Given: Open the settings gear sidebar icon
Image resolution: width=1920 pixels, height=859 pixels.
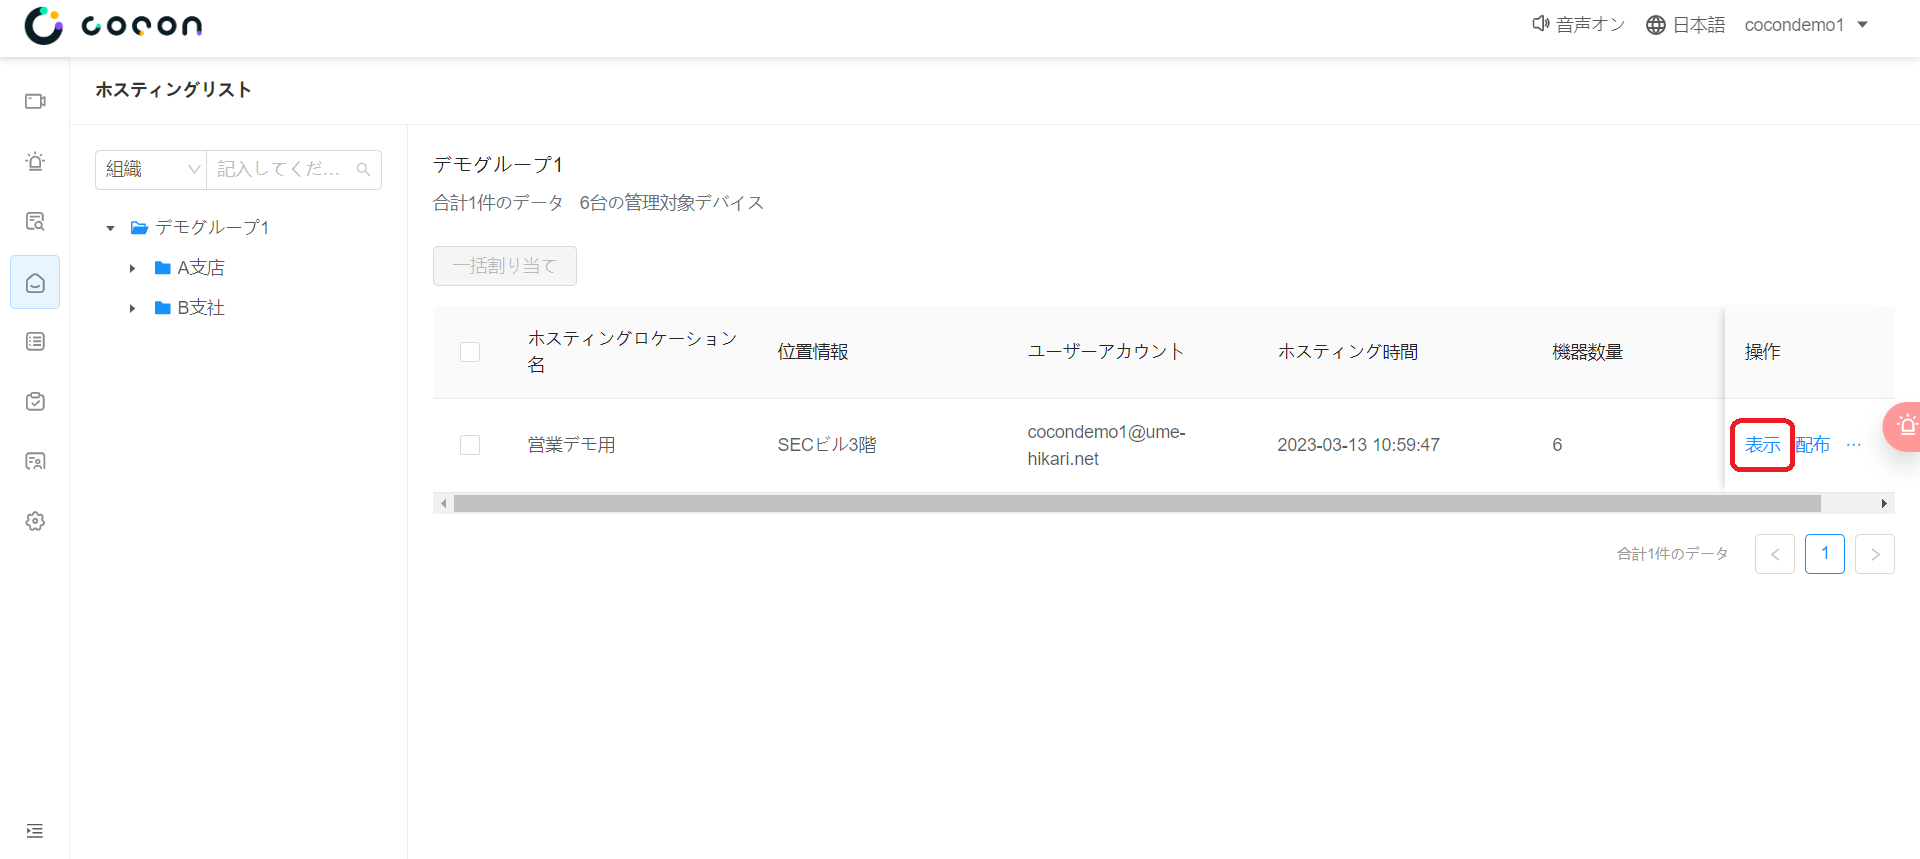Looking at the screenshot, I should [35, 521].
